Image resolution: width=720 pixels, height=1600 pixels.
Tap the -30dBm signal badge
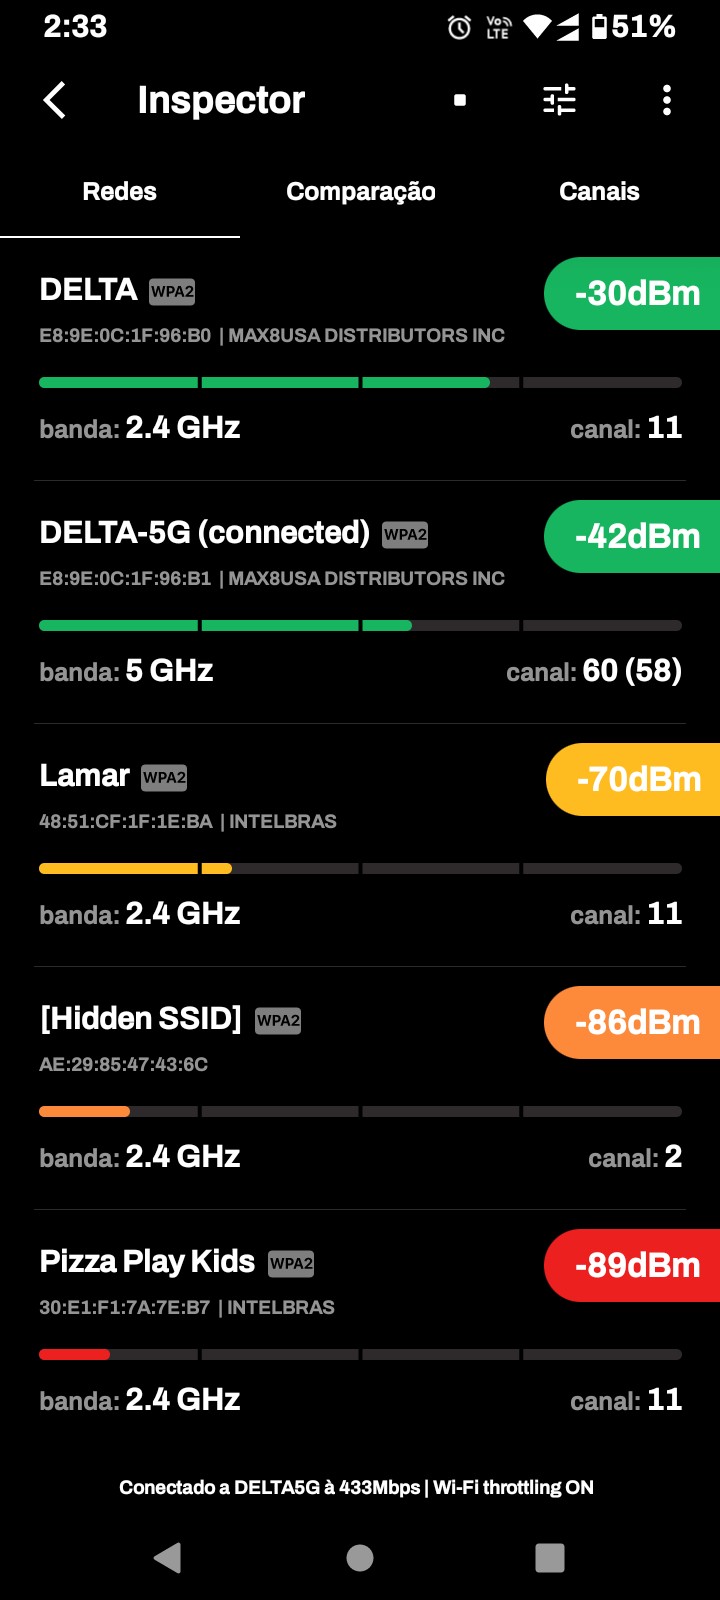click(x=636, y=293)
